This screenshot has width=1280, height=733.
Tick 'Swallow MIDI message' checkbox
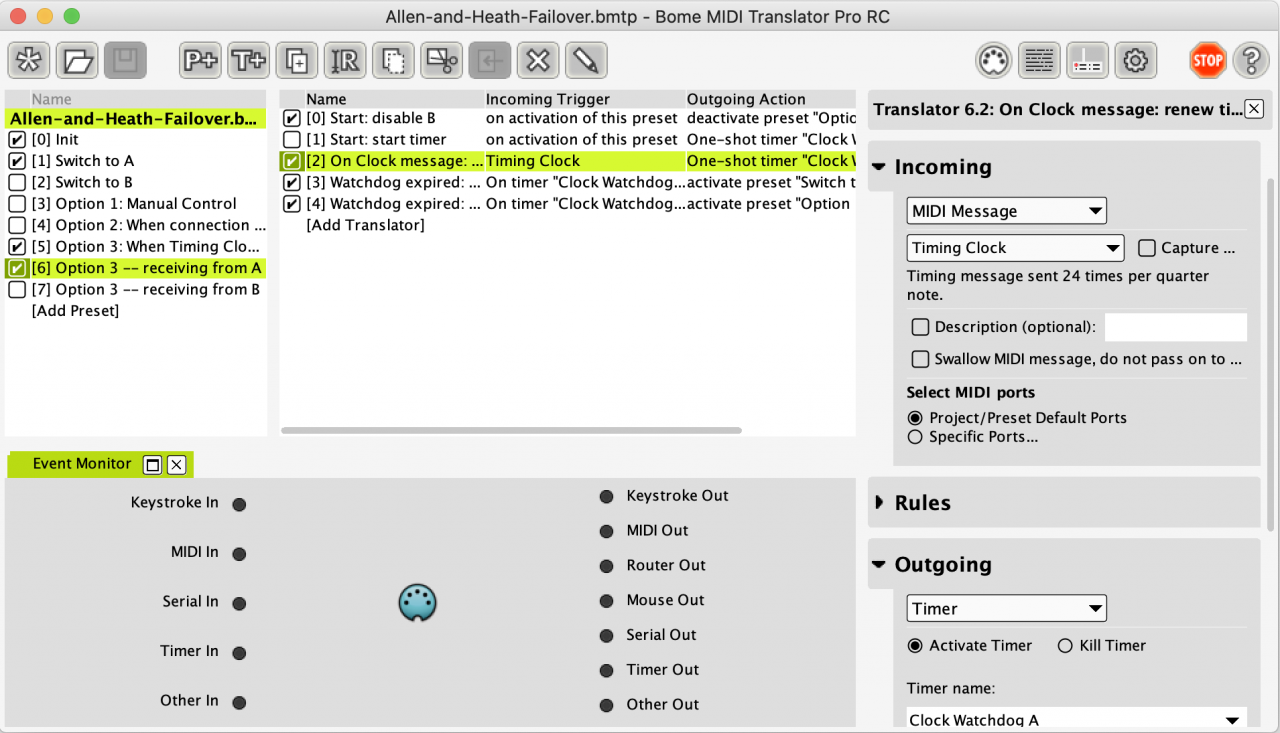tap(920, 359)
